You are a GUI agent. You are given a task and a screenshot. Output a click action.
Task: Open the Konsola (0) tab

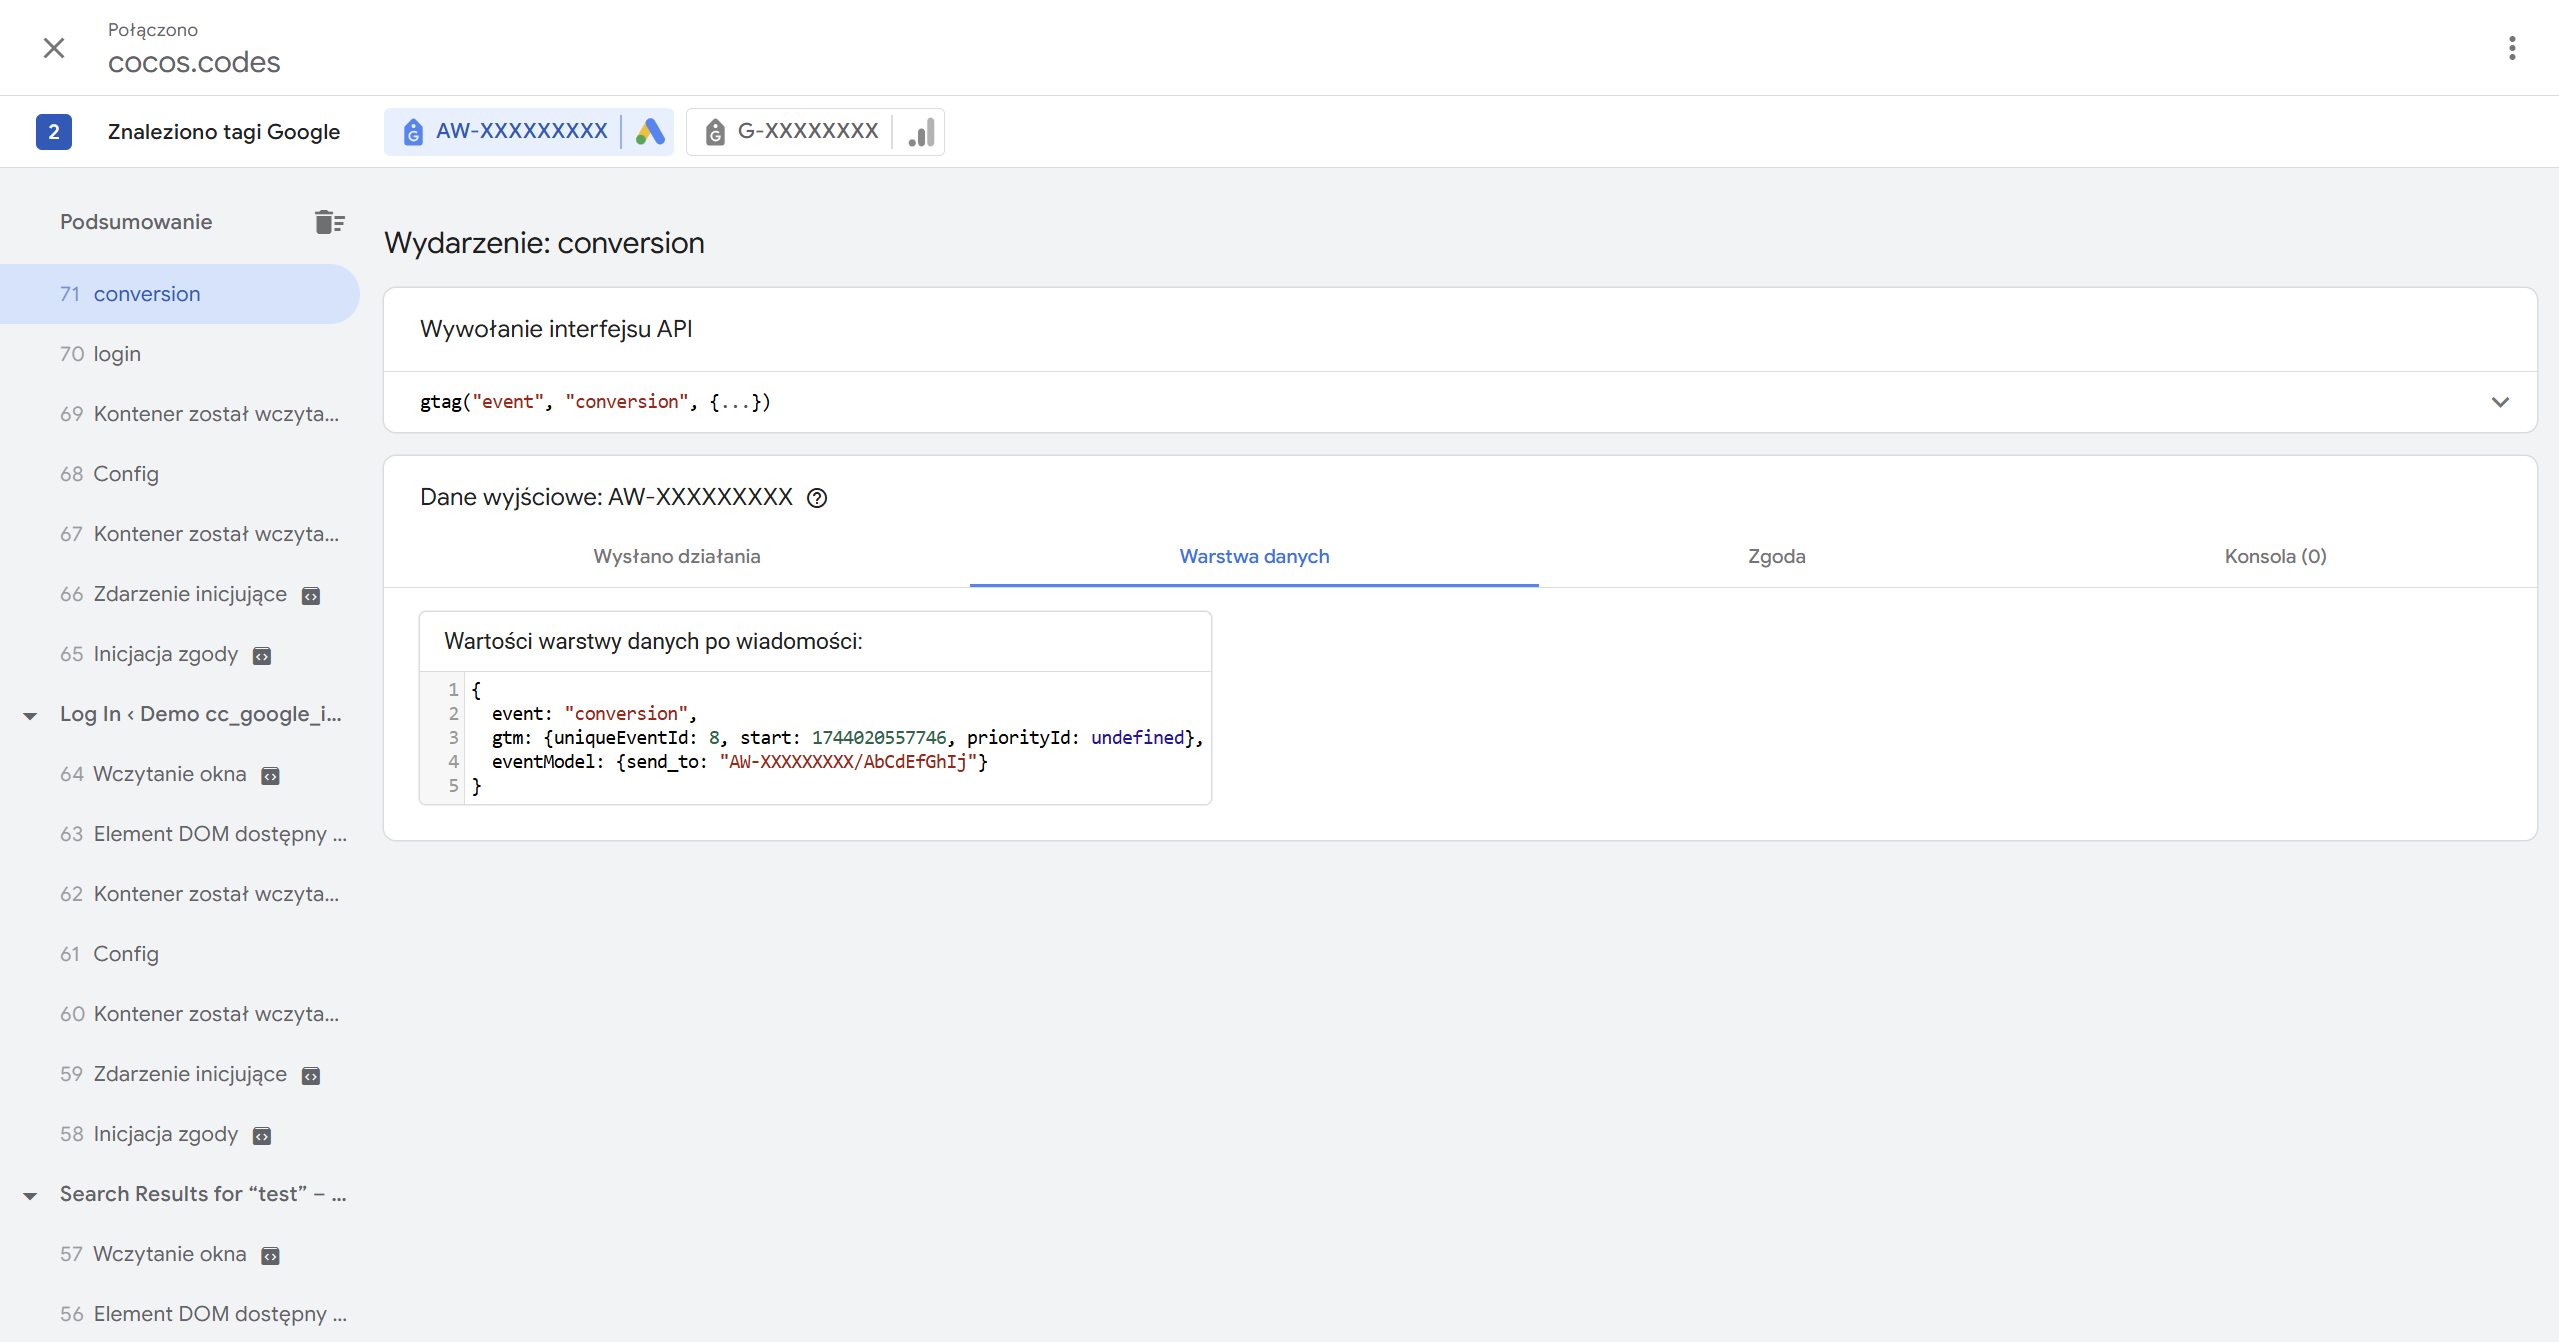tap(2274, 556)
